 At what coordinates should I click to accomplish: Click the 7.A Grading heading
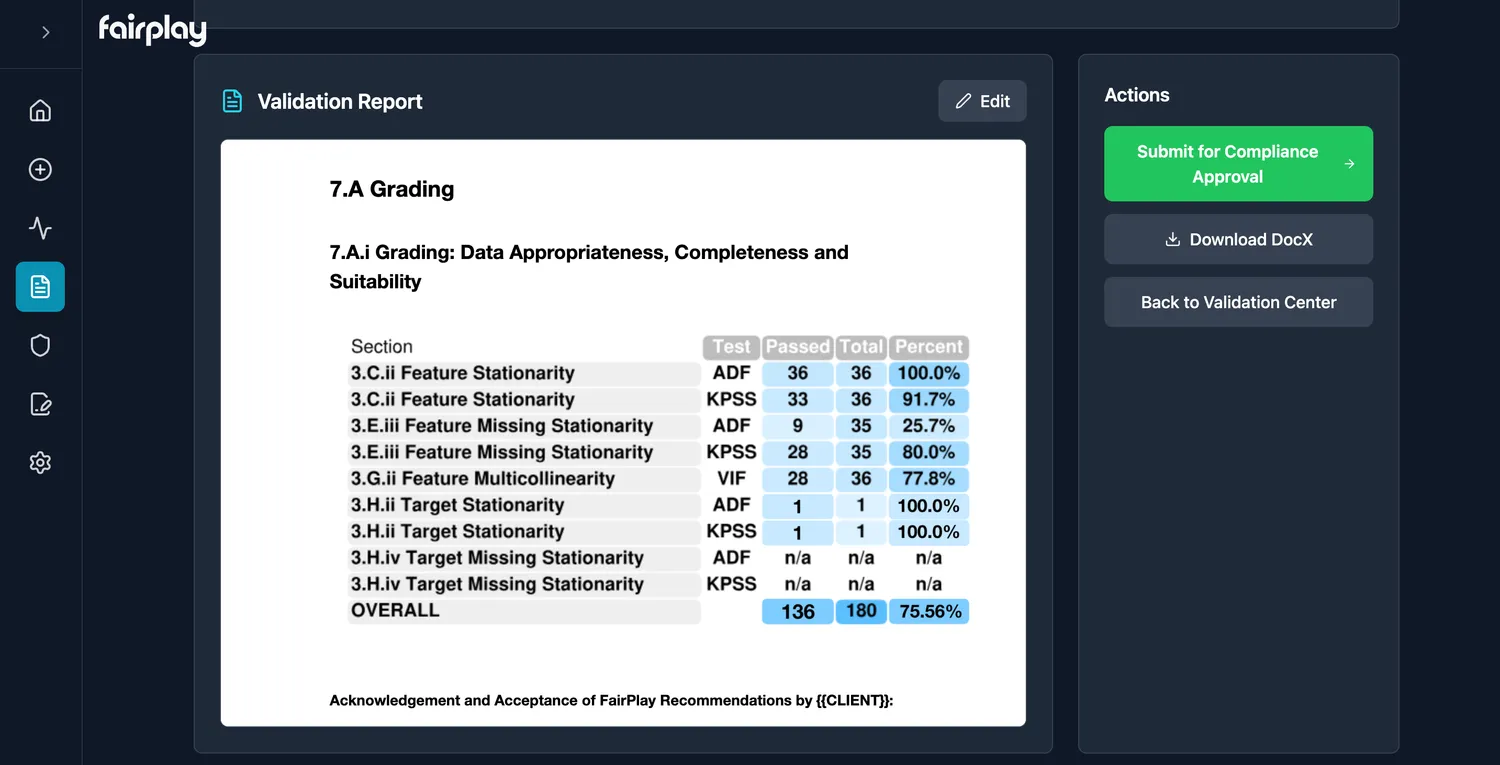[392, 189]
